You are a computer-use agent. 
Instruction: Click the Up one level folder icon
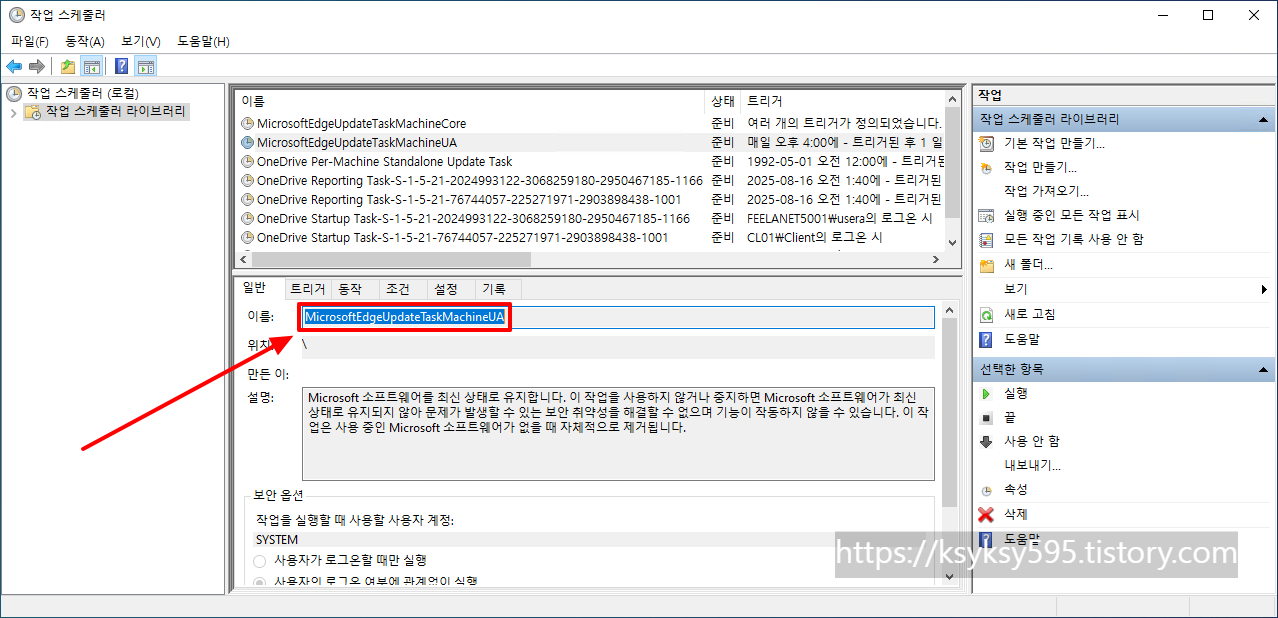tap(67, 66)
